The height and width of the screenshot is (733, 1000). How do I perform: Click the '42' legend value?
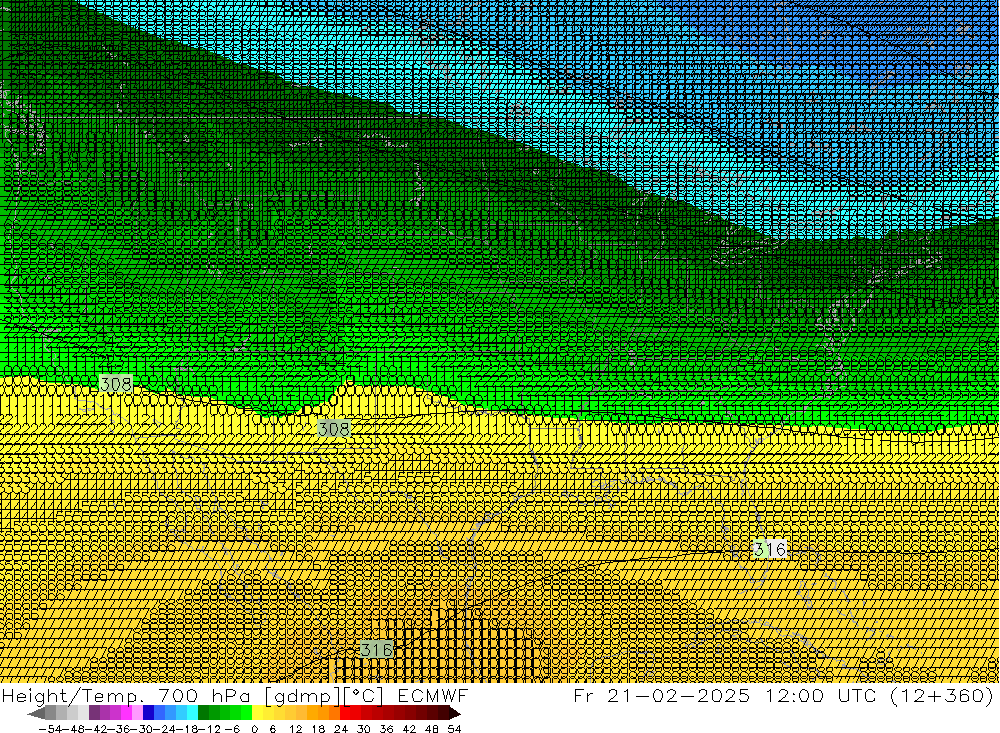point(409,729)
